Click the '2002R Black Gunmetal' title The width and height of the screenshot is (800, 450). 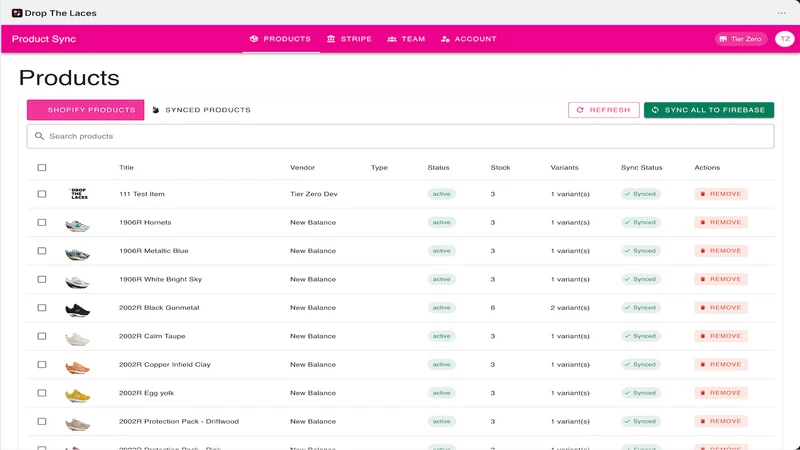coord(159,308)
